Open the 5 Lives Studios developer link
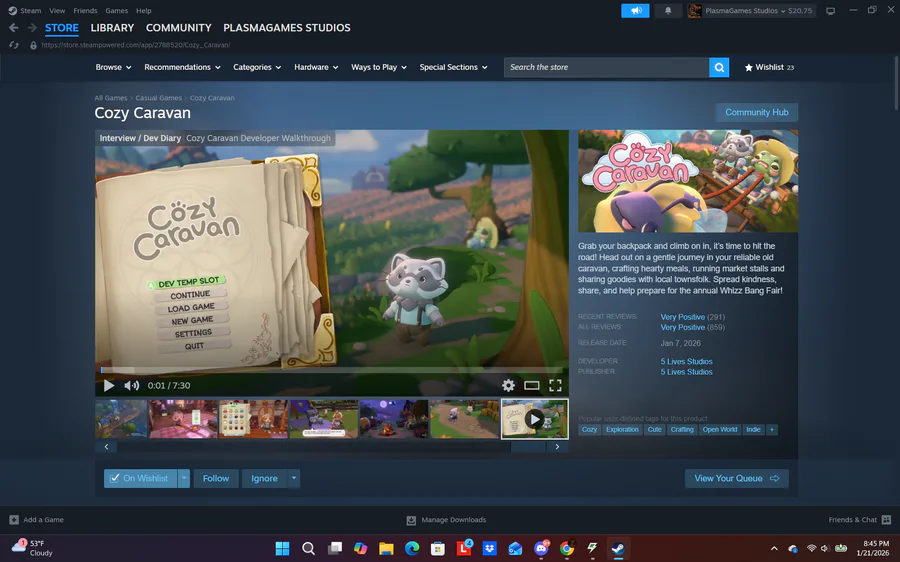Image resolution: width=900 pixels, height=562 pixels. point(686,361)
